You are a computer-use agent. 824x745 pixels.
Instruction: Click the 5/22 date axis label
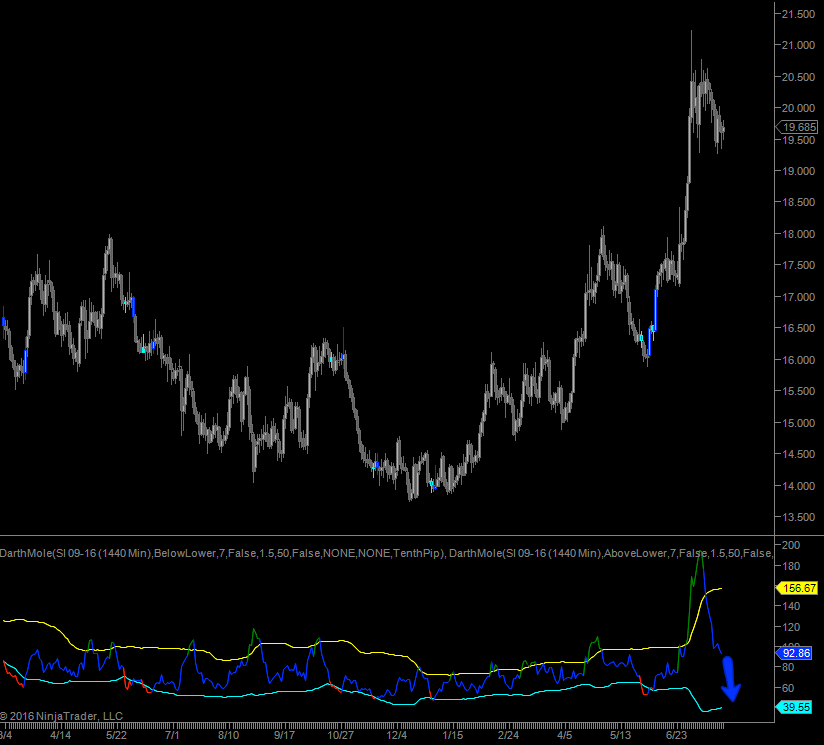[x=116, y=735]
